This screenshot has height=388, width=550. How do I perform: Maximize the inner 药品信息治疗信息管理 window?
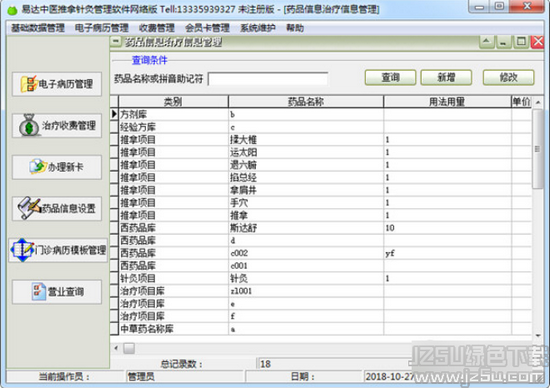pyautogui.click(x=521, y=42)
